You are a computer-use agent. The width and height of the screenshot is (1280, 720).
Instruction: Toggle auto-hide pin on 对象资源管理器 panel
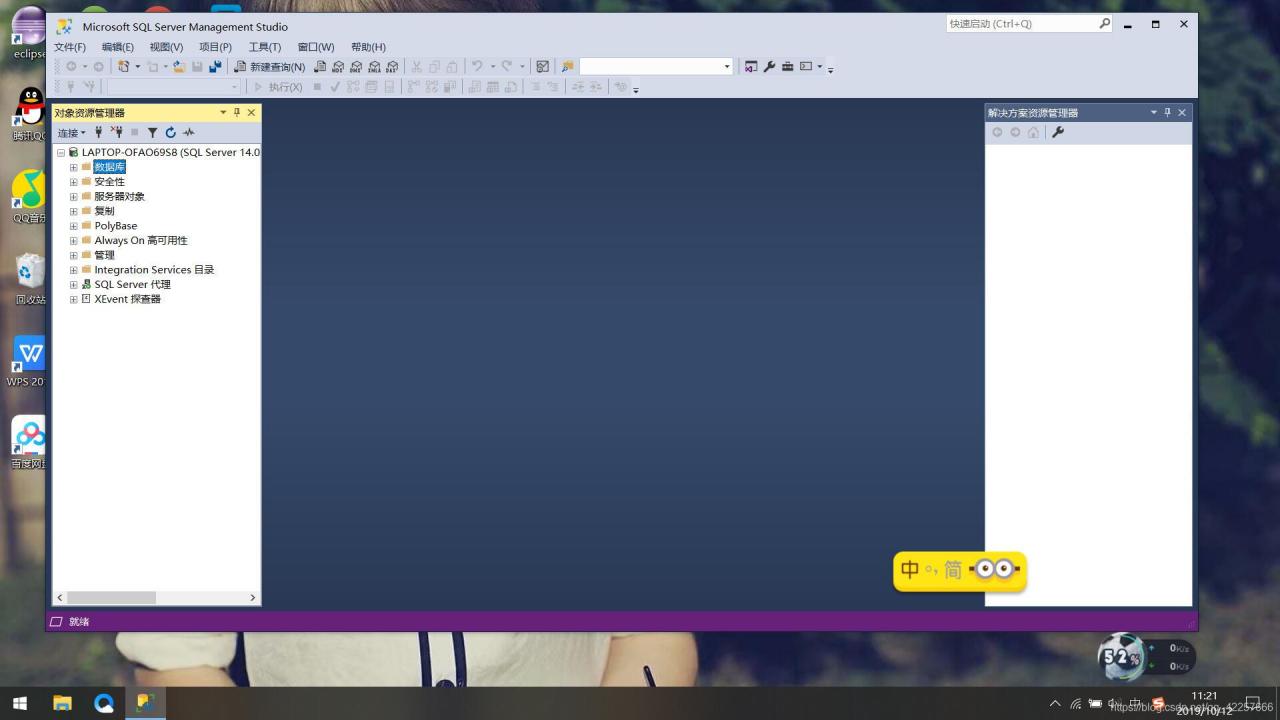point(237,112)
